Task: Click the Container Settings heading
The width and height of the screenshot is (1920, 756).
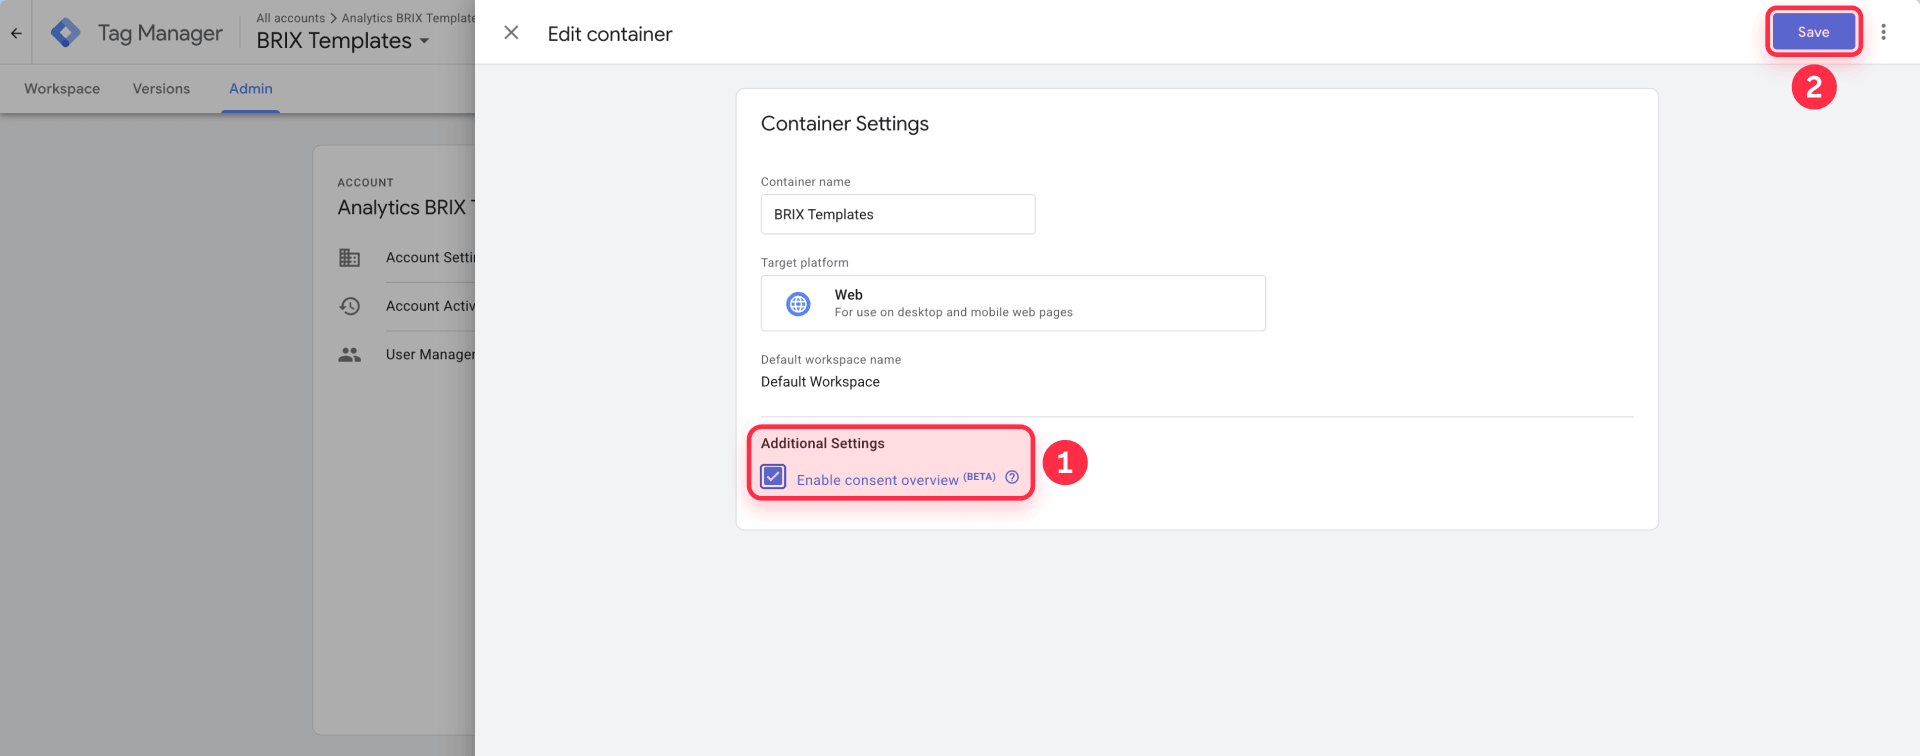Action: coord(845,124)
